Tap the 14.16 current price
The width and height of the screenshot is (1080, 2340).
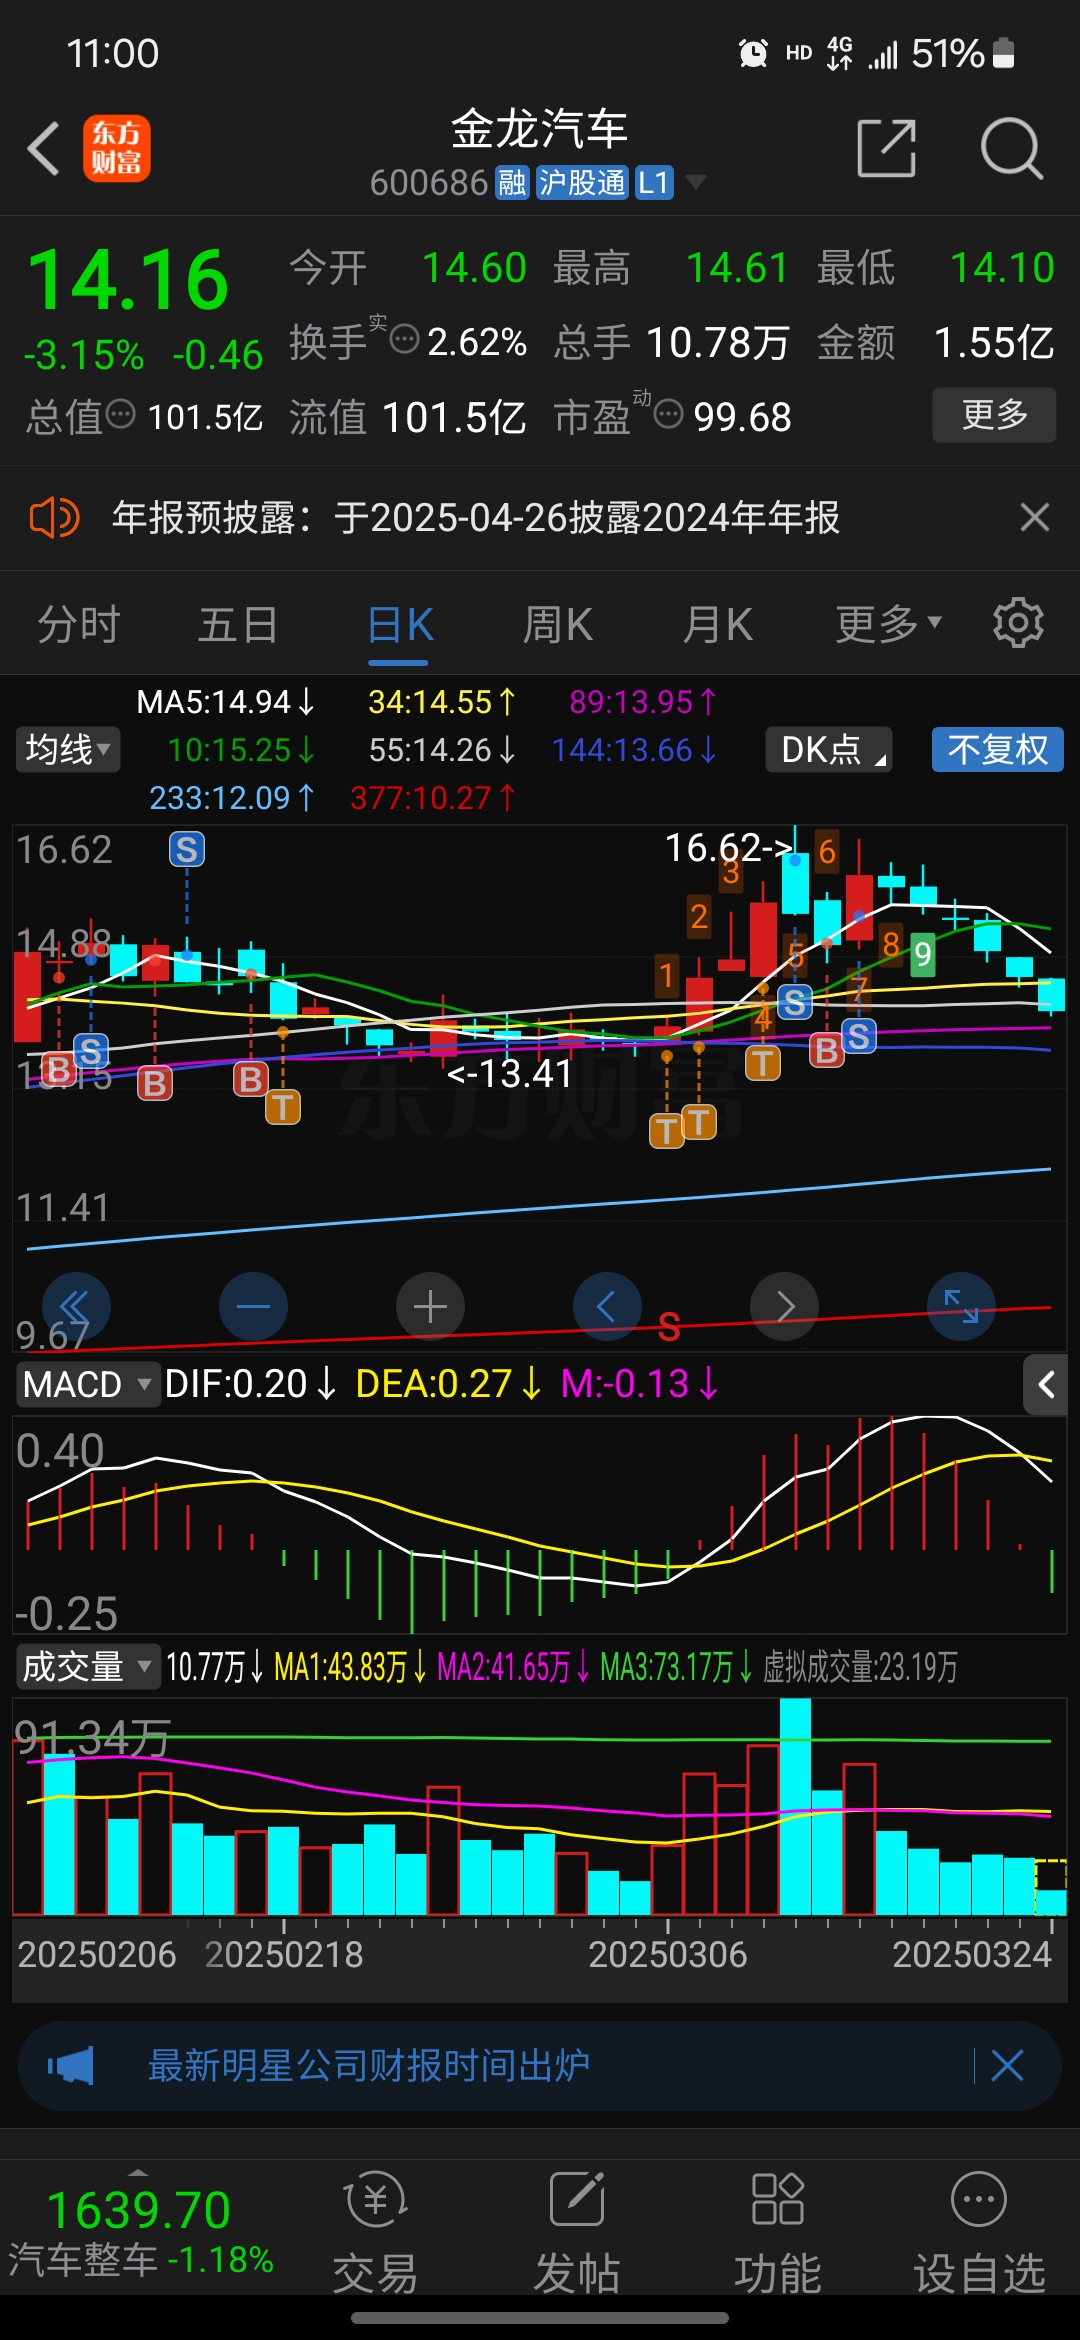click(x=128, y=281)
